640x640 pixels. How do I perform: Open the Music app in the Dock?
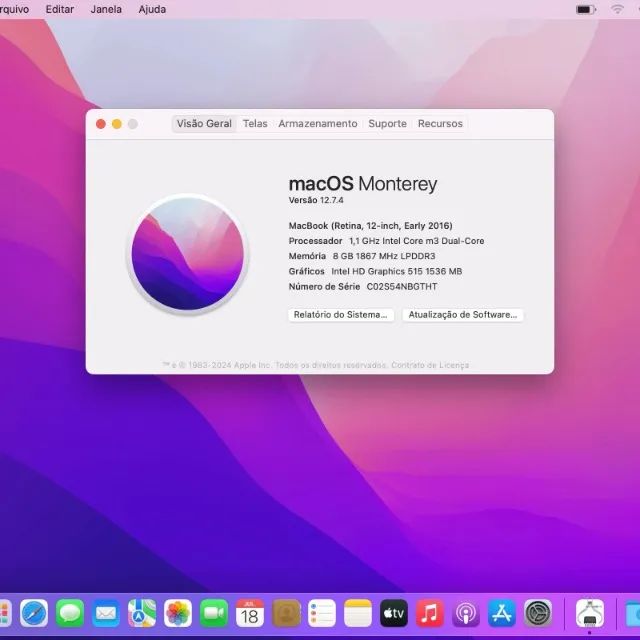point(430,613)
